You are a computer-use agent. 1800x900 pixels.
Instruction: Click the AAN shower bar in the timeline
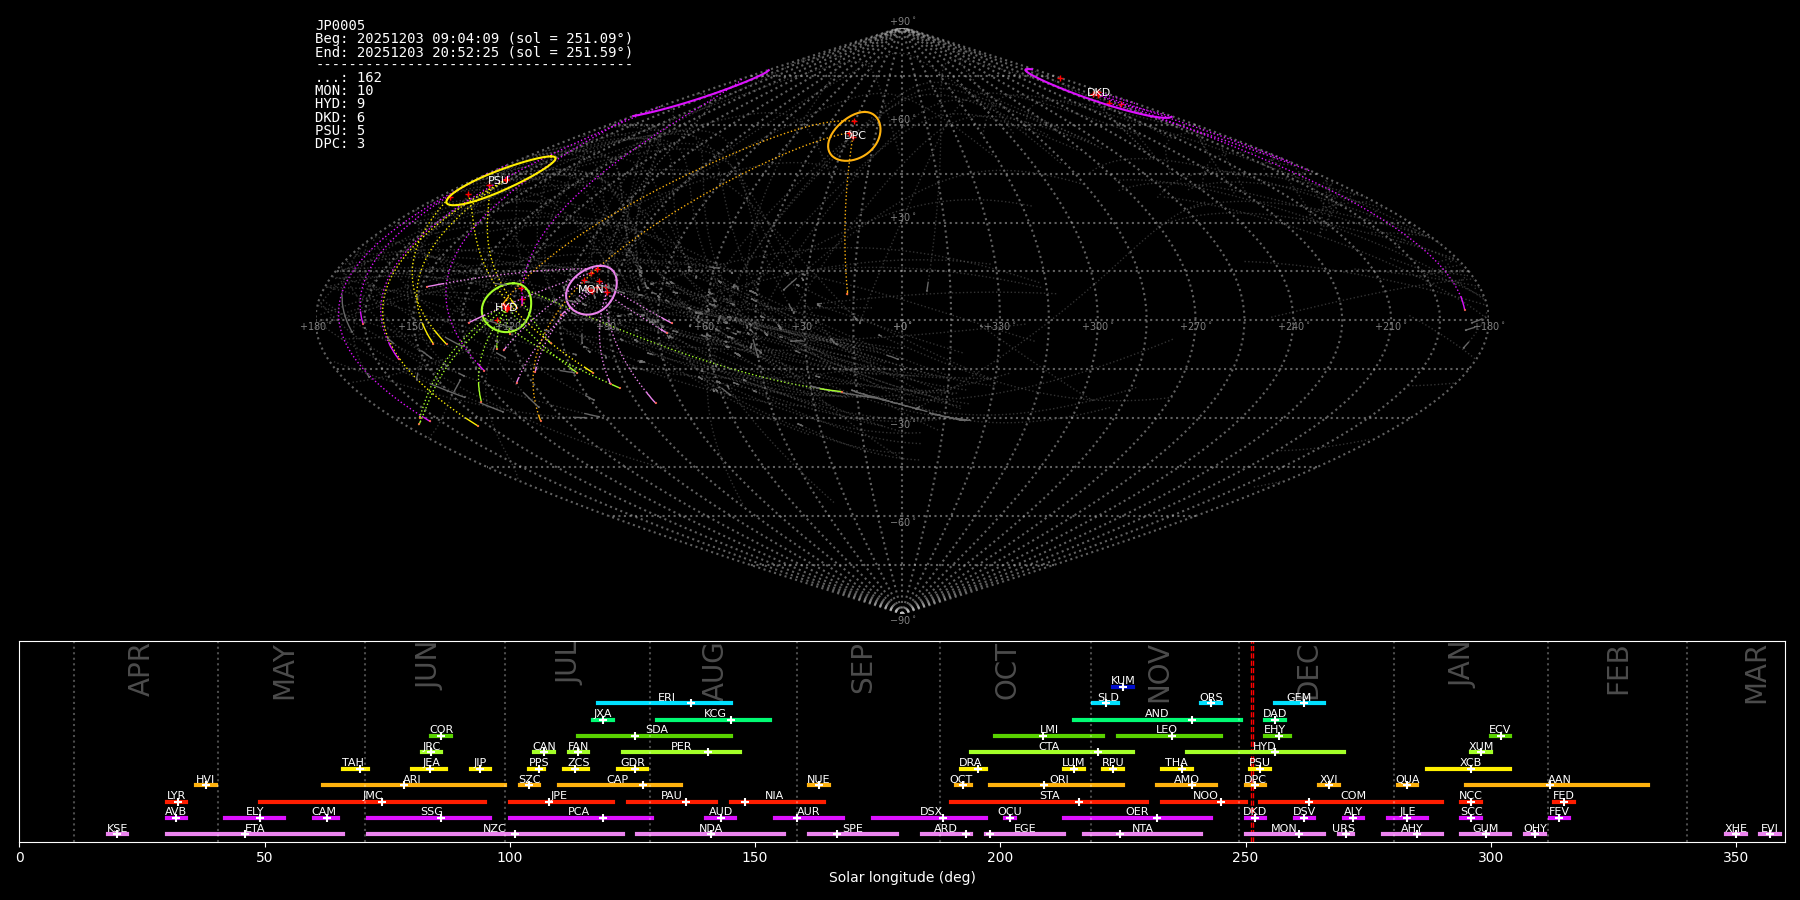[1557, 785]
